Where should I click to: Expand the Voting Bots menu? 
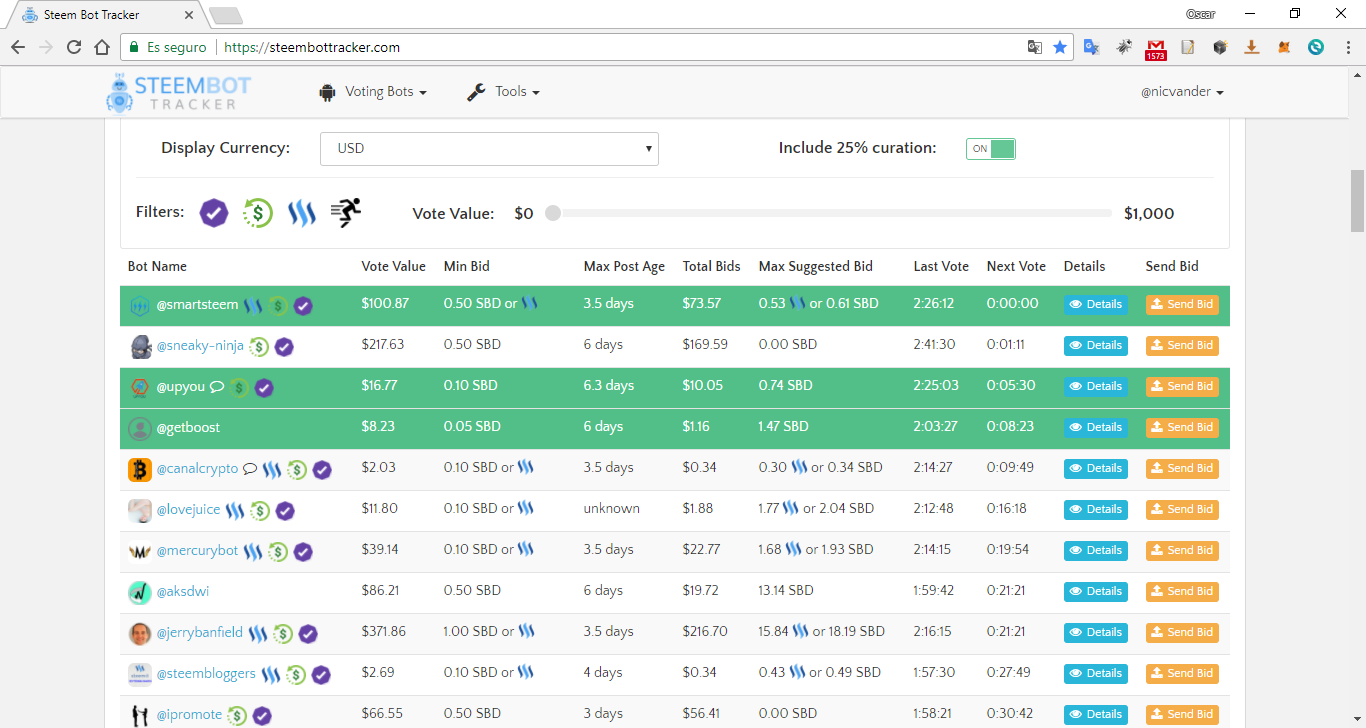click(x=373, y=92)
